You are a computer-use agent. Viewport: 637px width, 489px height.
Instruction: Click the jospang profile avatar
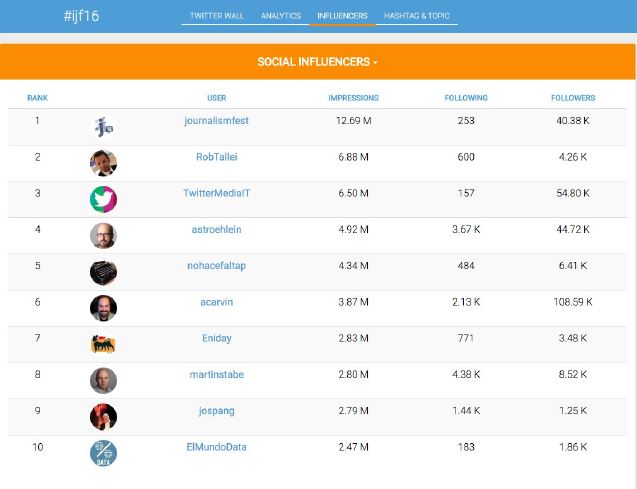click(103, 417)
